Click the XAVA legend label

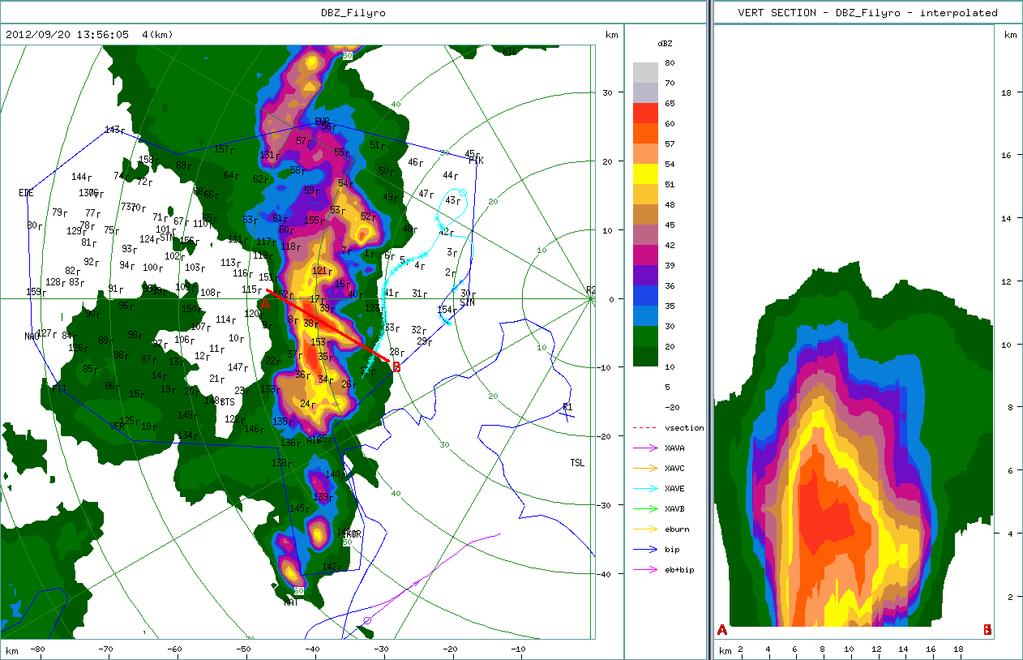coord(675,448)
